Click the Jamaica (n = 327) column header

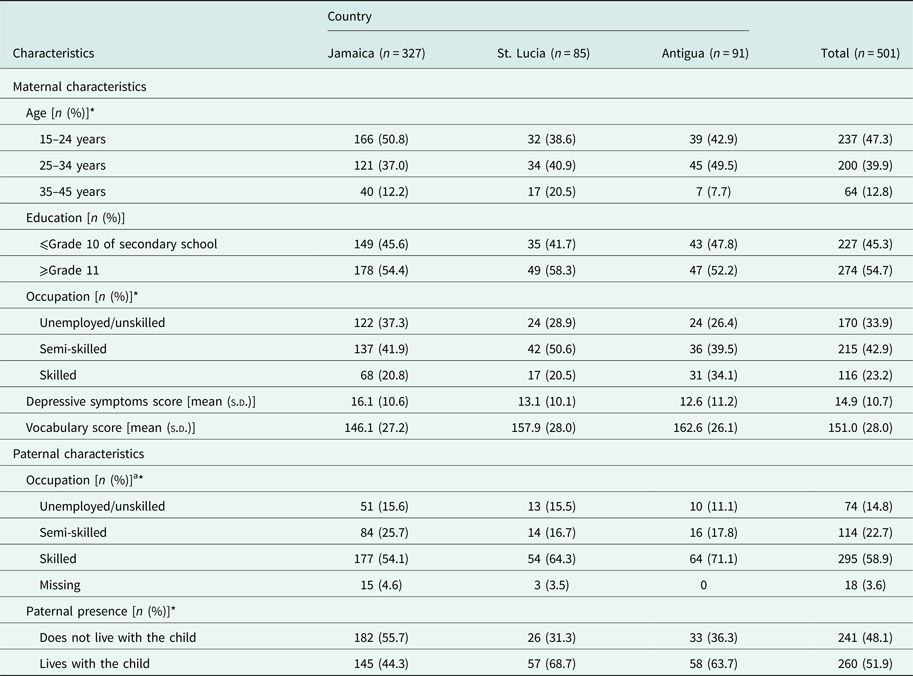377,54
